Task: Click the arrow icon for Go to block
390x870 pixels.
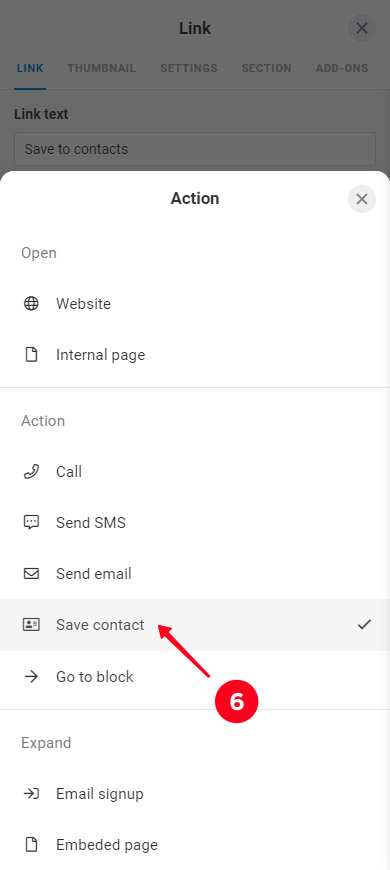Action: tap(31, 676)
